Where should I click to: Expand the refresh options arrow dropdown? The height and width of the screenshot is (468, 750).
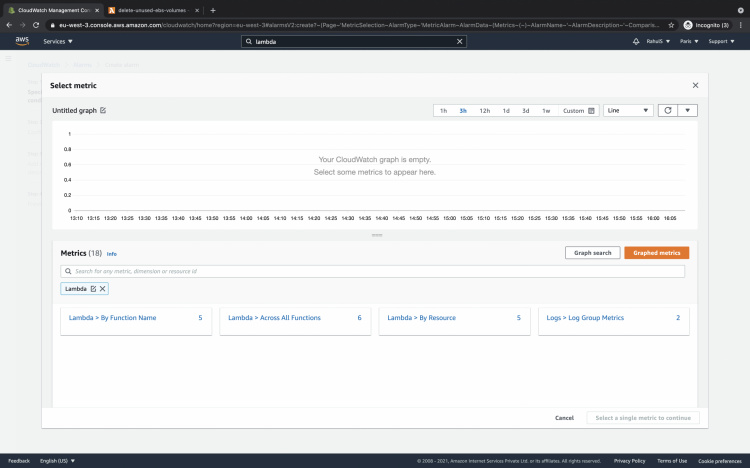pos(687,111)
